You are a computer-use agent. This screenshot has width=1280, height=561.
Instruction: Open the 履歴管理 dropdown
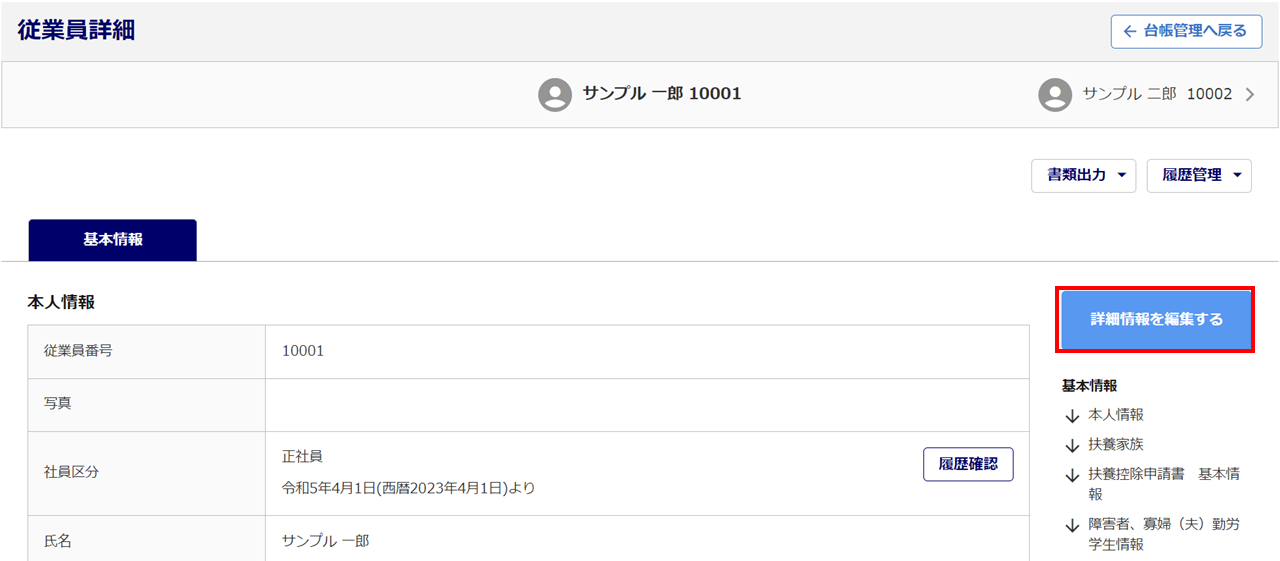pos(1199,175)
